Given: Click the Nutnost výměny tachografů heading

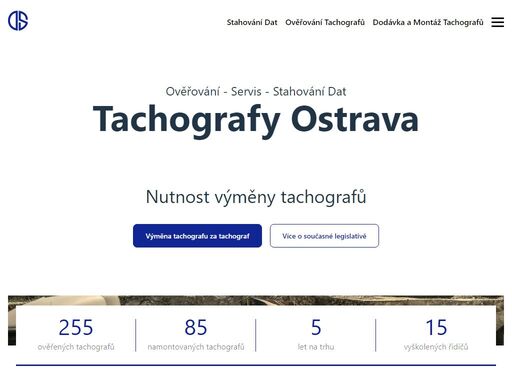Looking at the screenshot, I should (x=256, y=197).
